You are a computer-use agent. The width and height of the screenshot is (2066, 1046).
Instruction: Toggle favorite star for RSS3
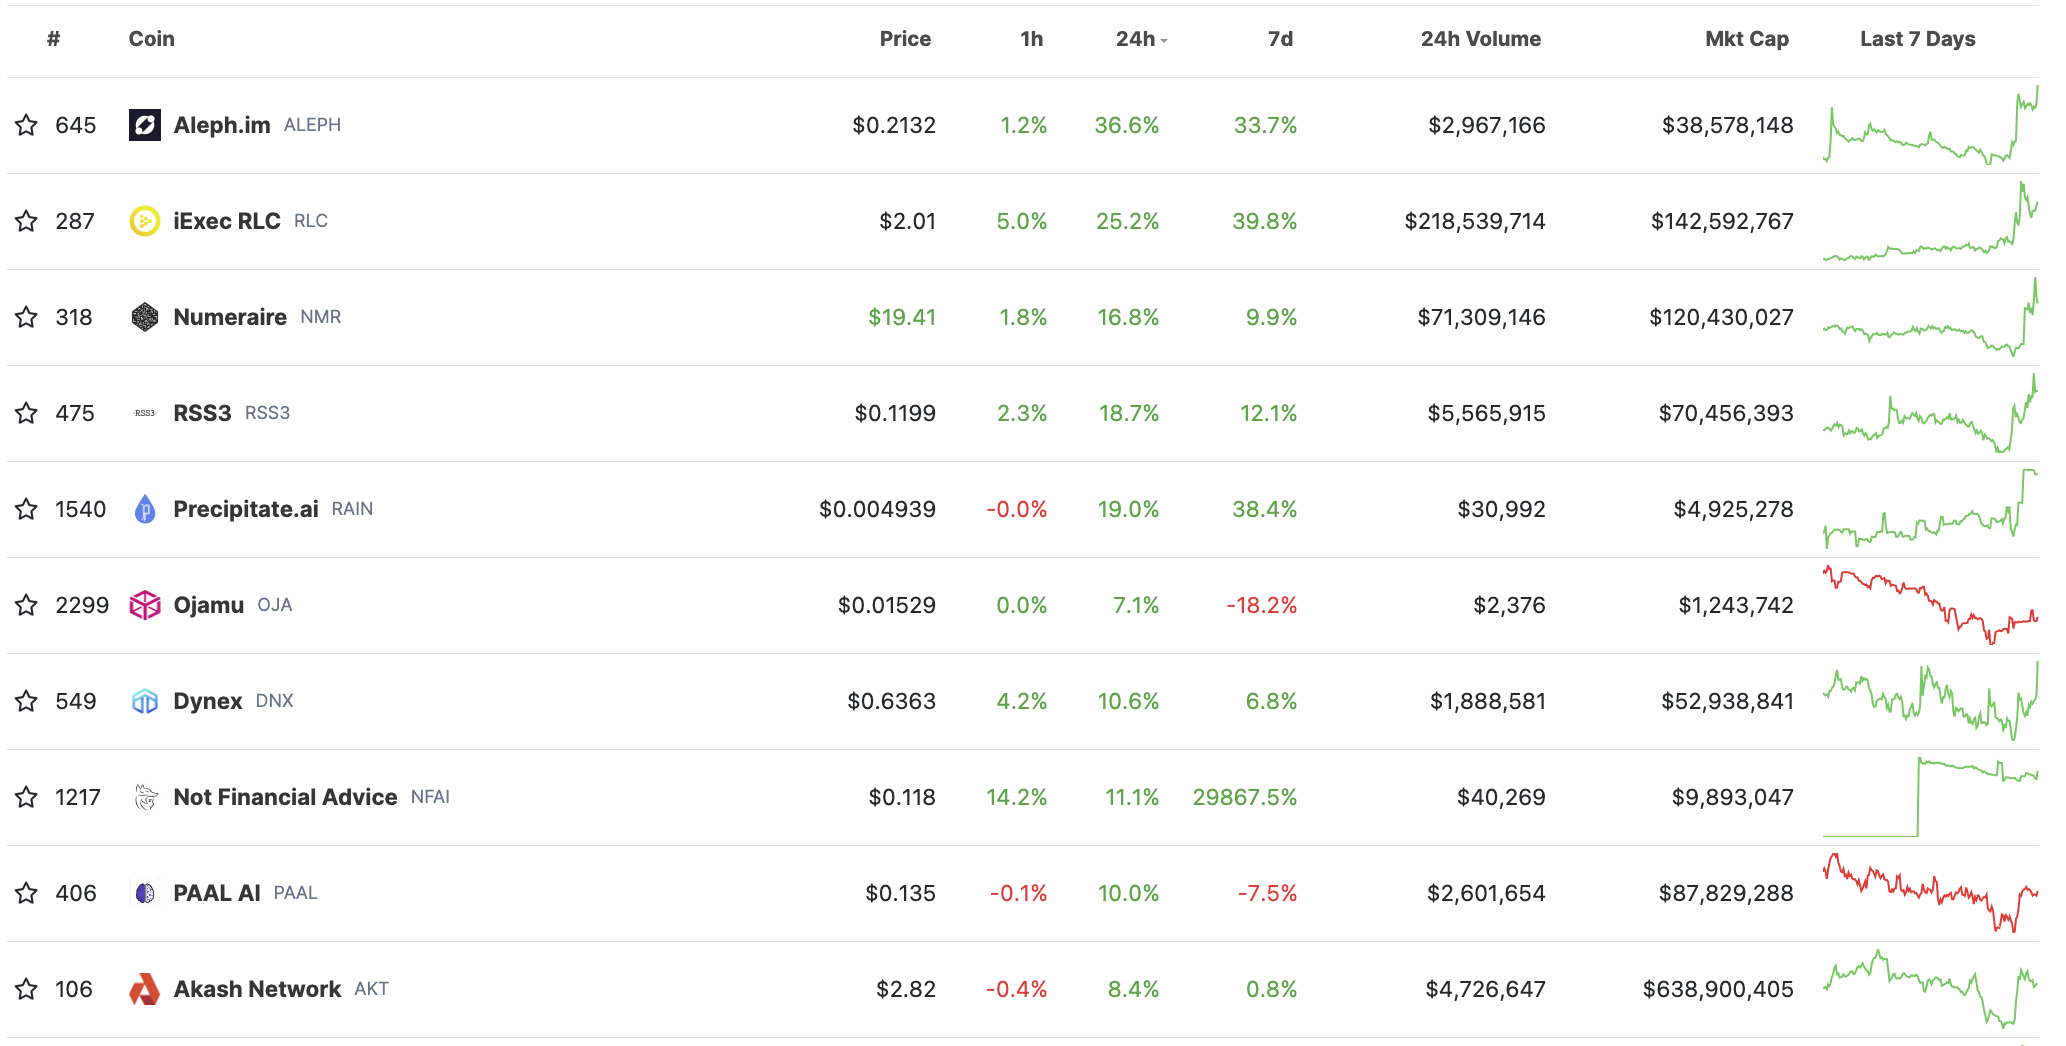(x=26, y=413)
